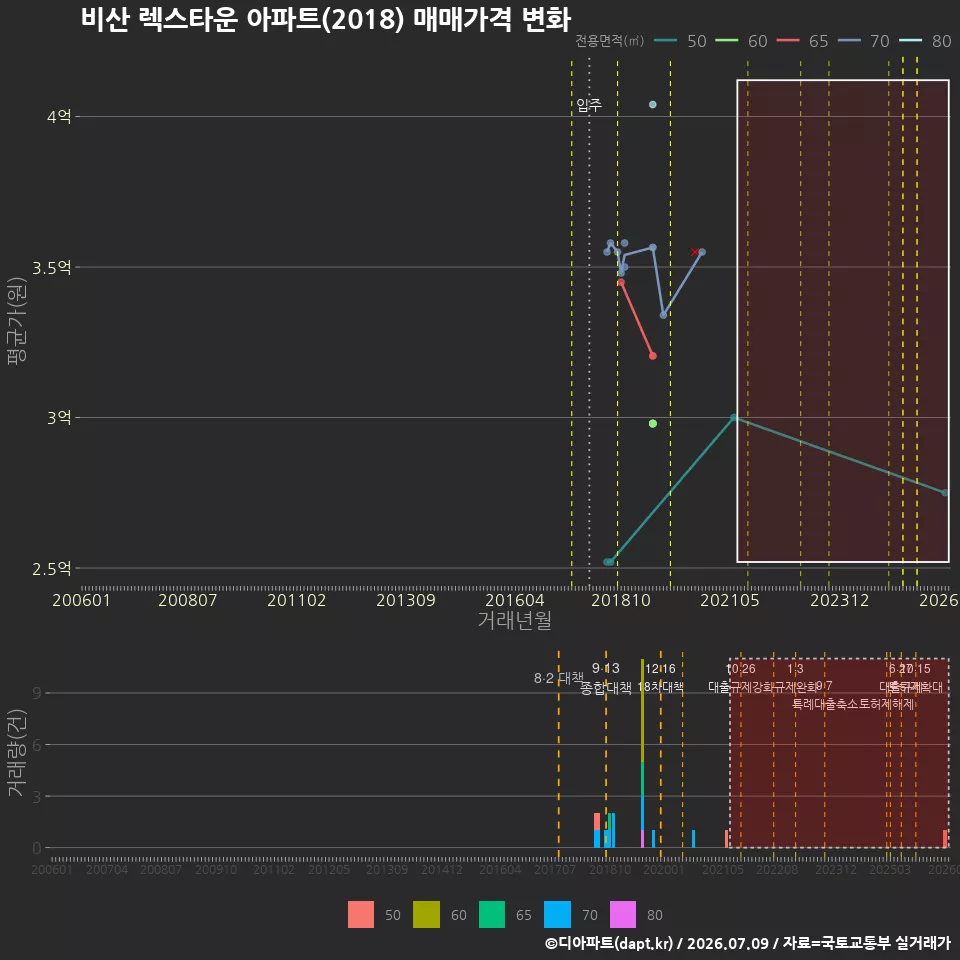960x960 pixels.
Task: Click the 60㎡ green line swatch in top legend
Action: click(727, 41)
